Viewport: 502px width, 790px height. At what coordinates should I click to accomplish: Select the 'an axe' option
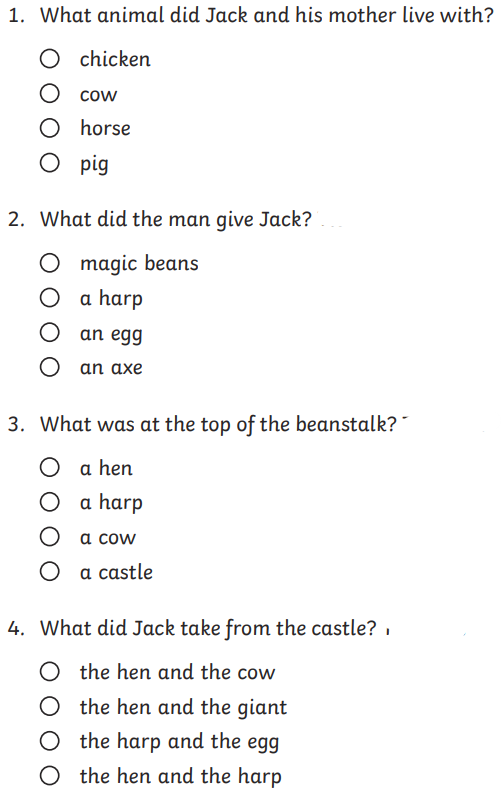click(50, 367)
